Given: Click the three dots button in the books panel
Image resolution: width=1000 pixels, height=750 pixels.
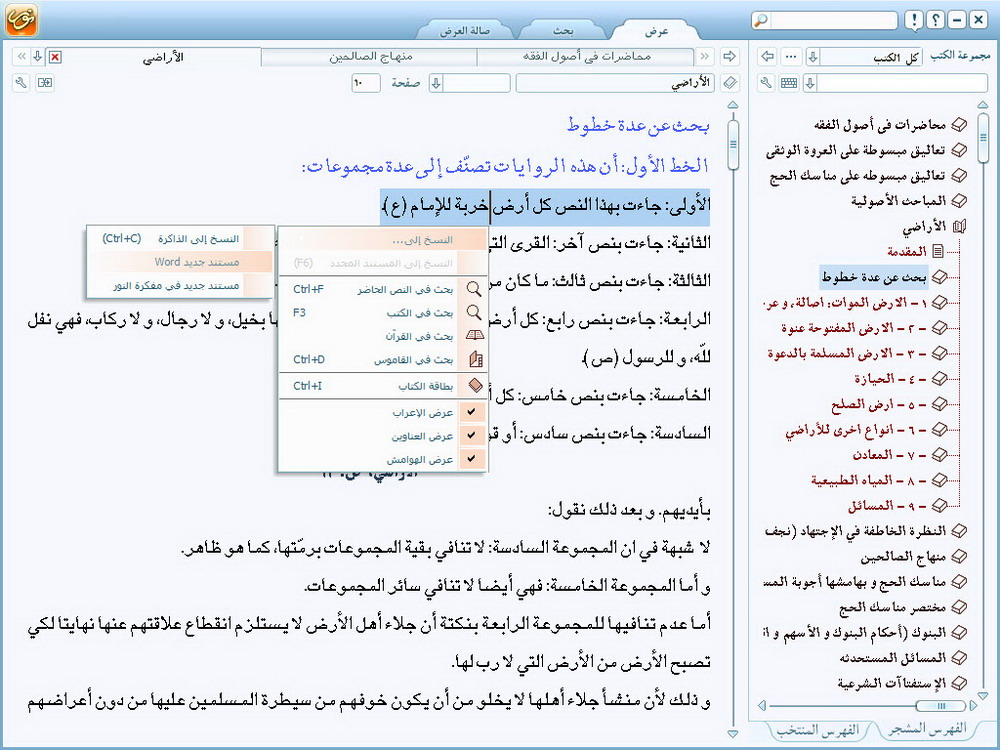Looking at the screenshot, I should coord(791,57).
